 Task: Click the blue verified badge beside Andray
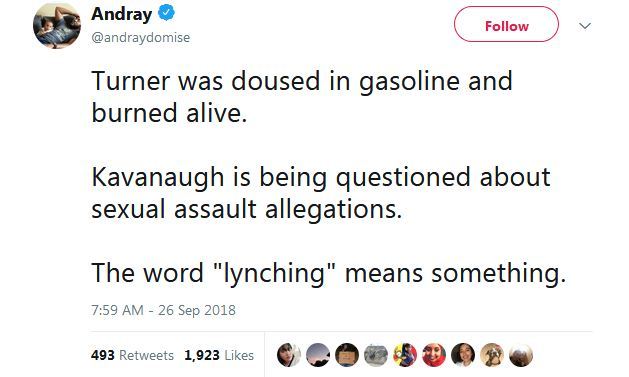(166, 13)
